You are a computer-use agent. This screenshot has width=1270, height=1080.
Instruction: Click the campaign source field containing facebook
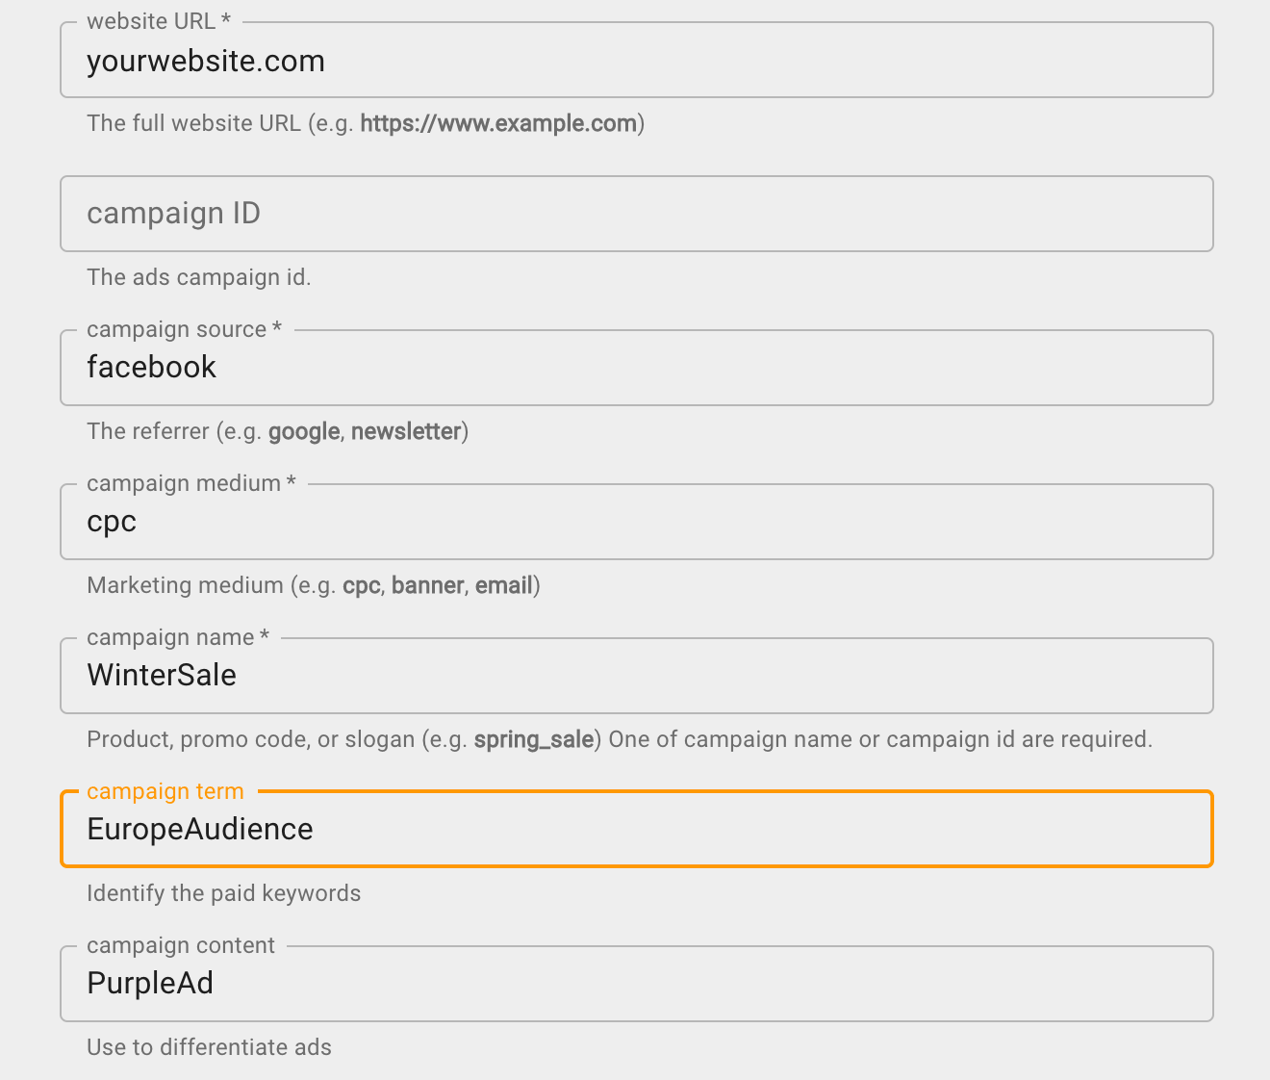click(635, 367)
